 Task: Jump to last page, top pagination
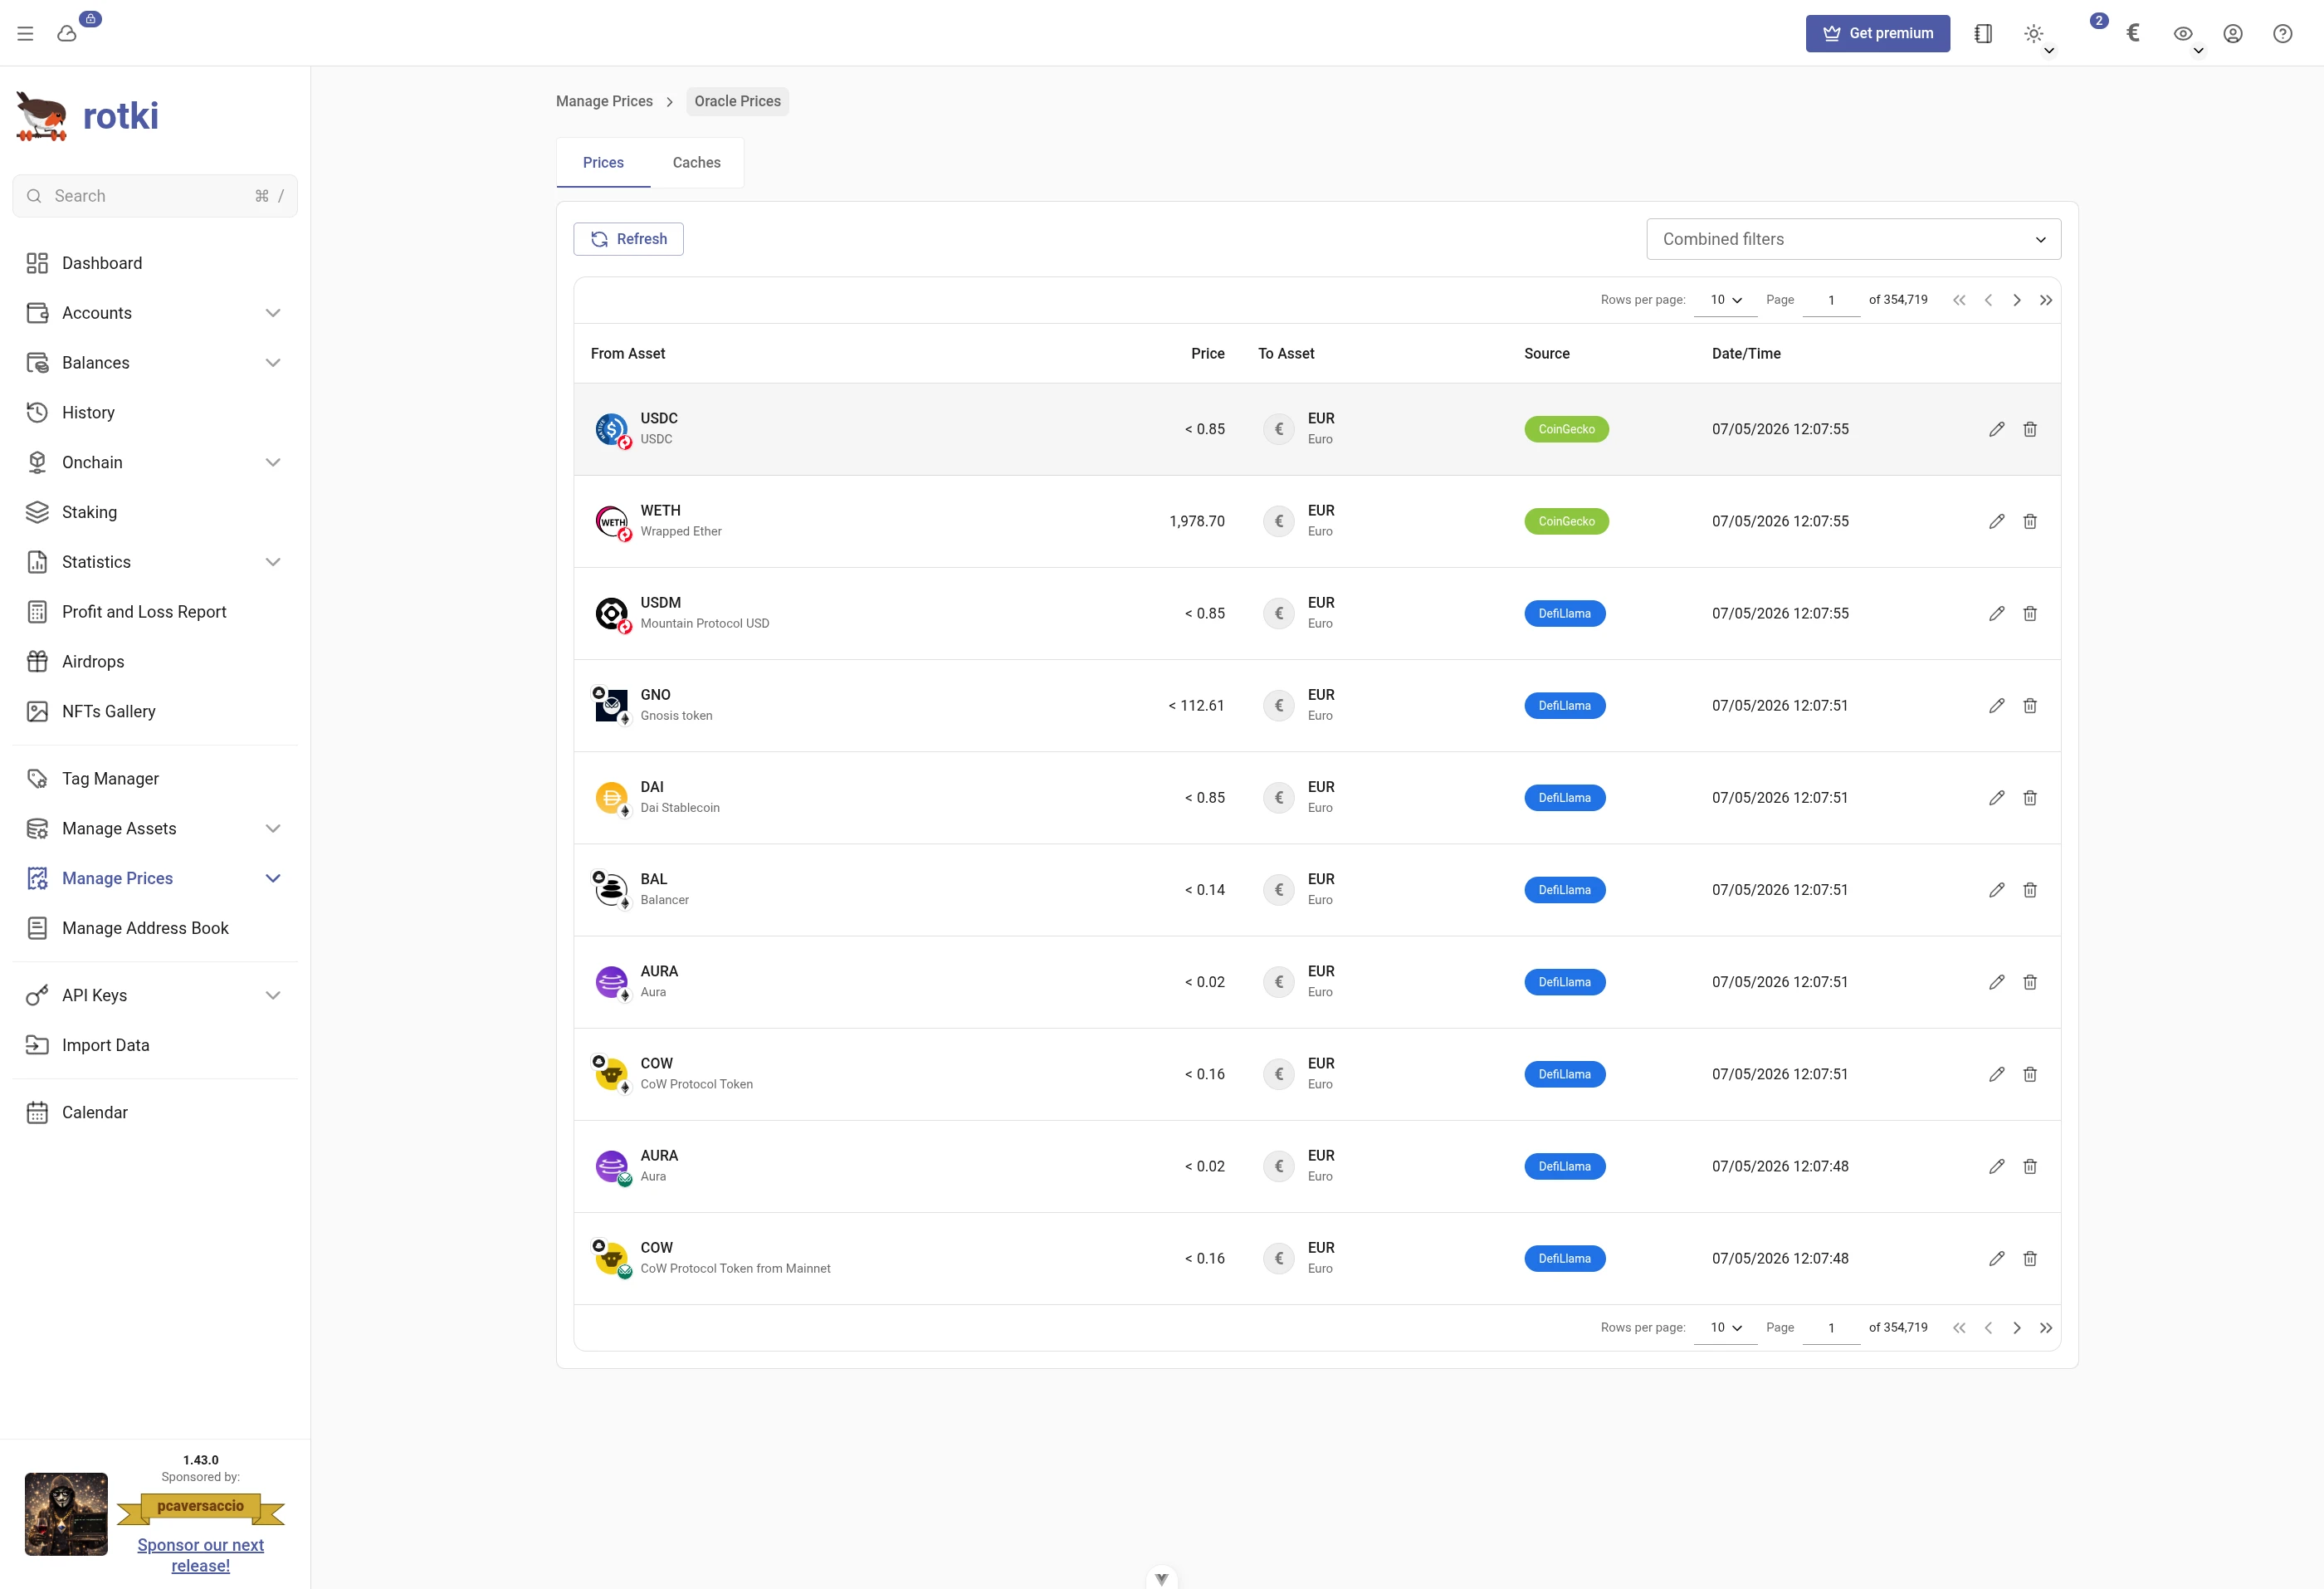point(2046,300)
